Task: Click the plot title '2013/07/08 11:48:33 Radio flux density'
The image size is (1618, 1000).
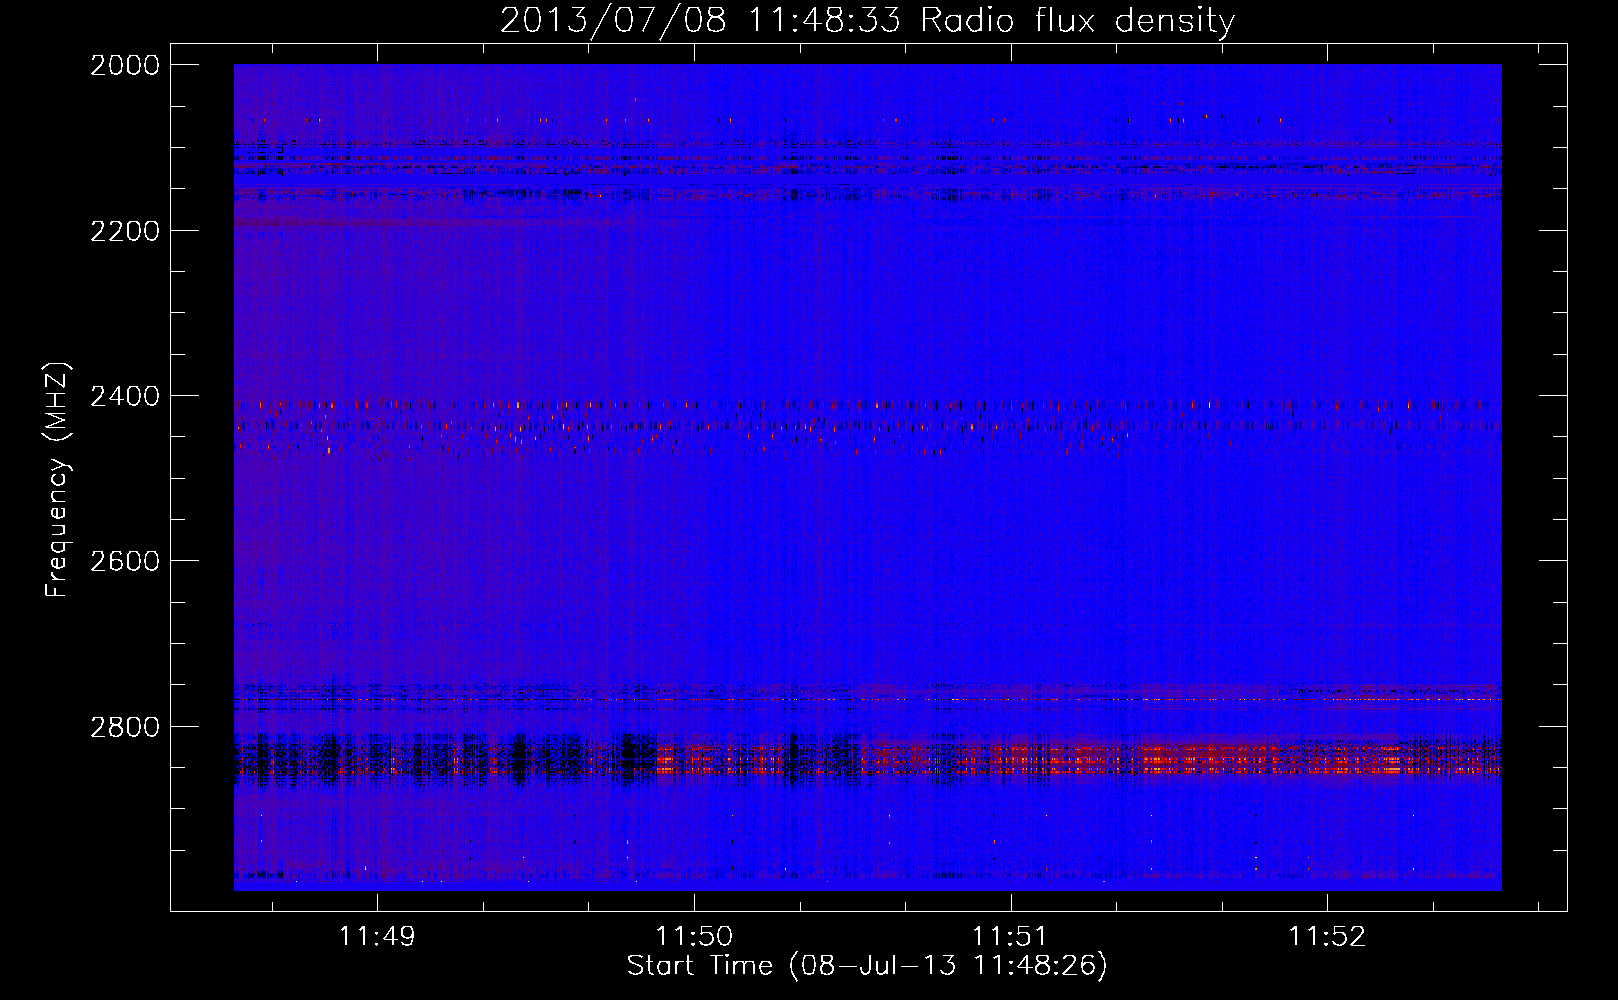Action: [x=867, y=21]
